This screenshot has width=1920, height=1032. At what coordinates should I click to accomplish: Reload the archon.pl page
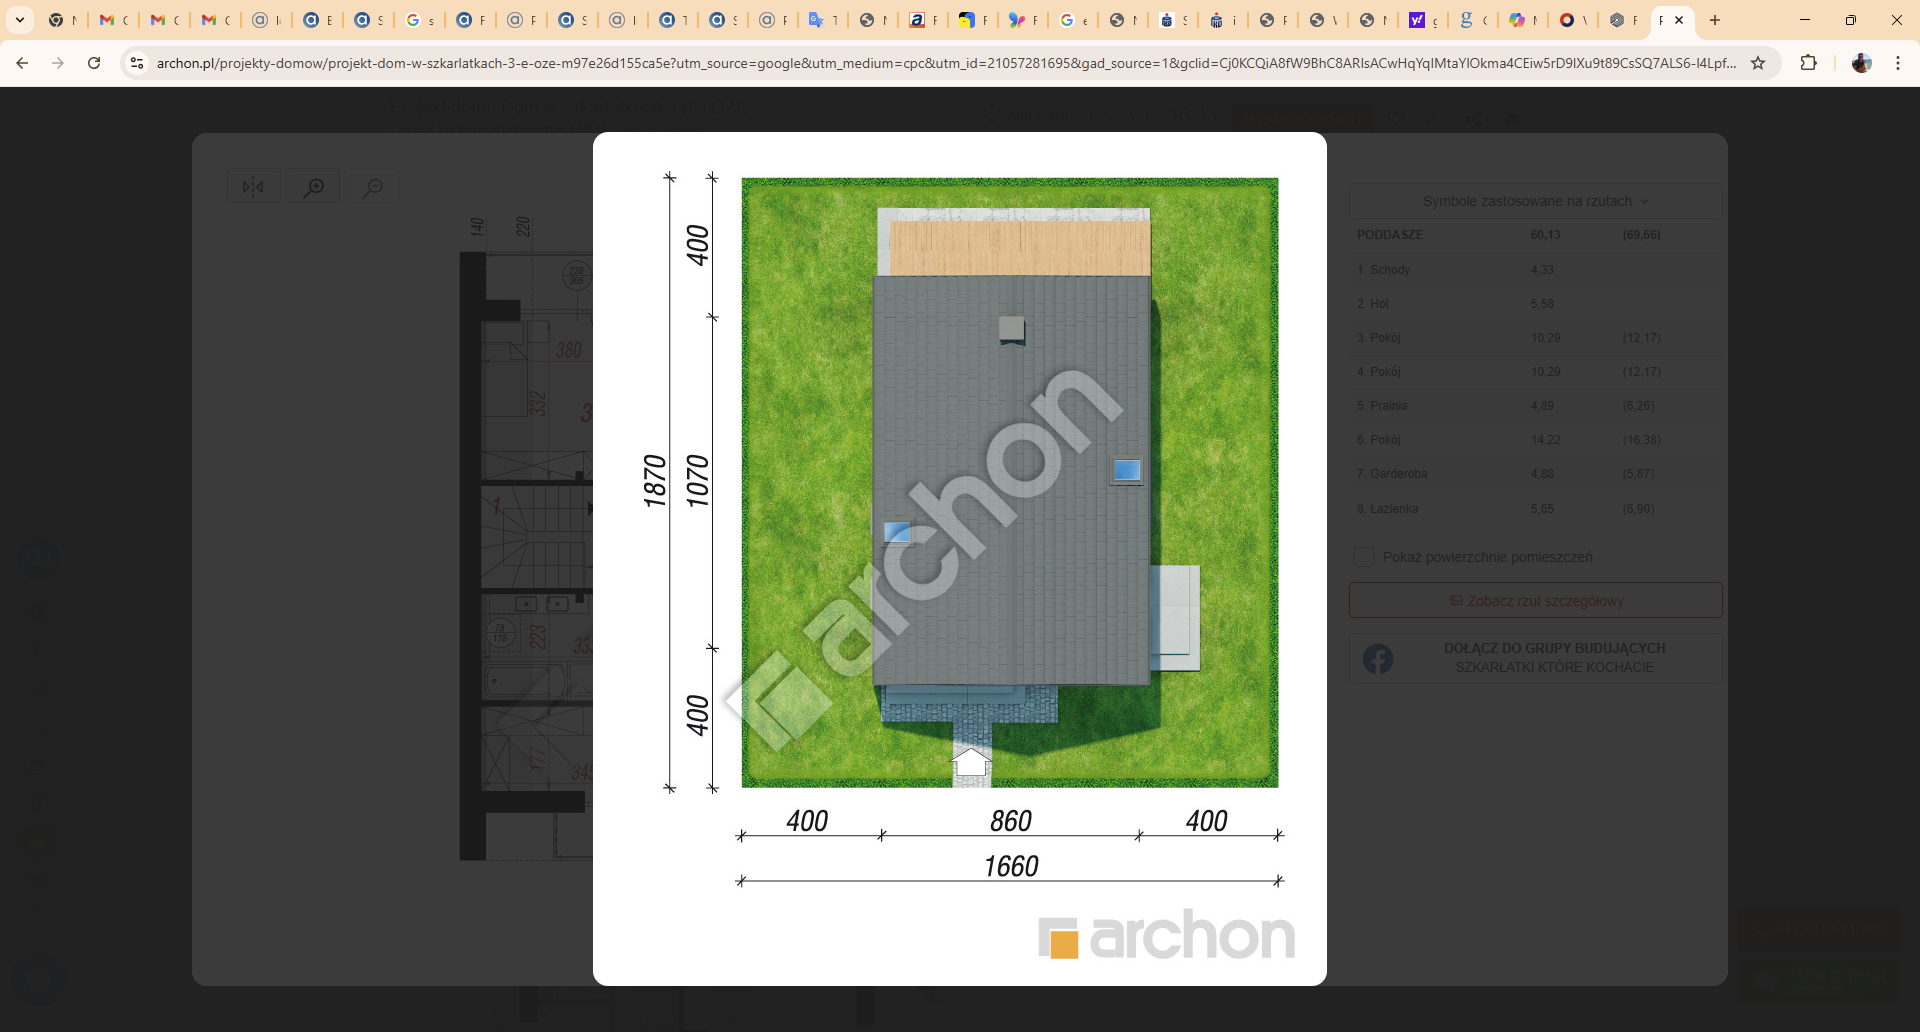[x=94, y=63]
